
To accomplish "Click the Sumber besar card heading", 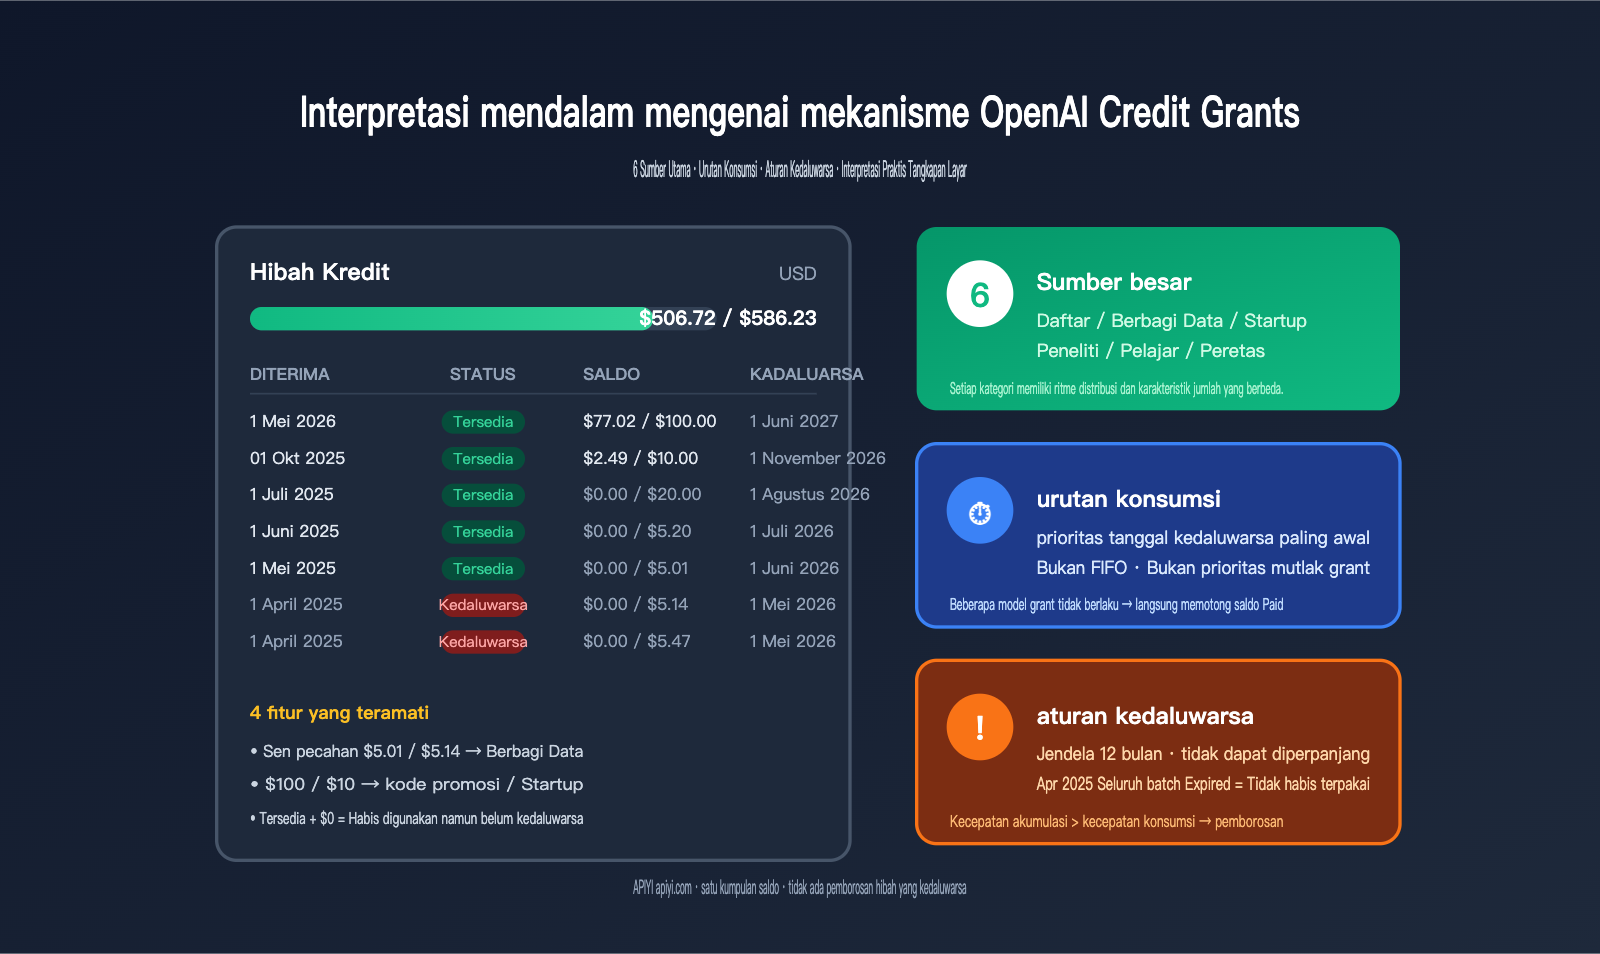I will [1114, 282].
